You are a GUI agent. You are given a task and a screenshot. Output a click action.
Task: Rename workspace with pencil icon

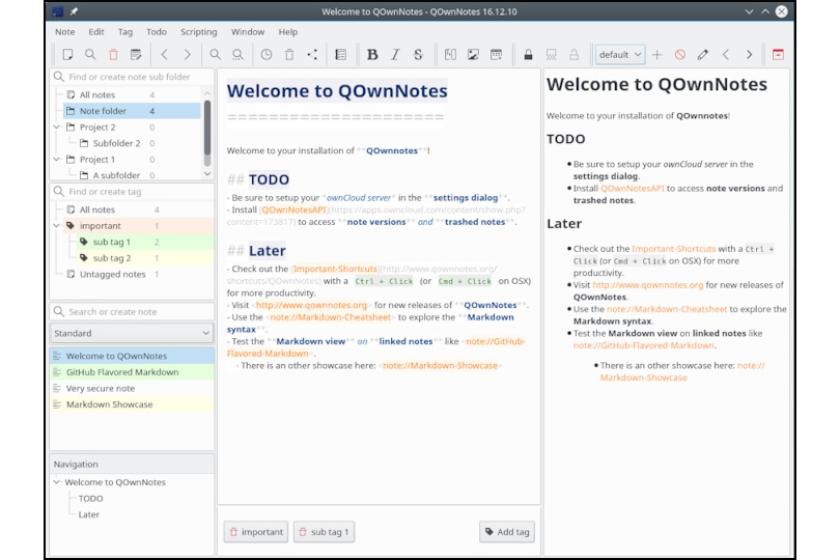703,54
